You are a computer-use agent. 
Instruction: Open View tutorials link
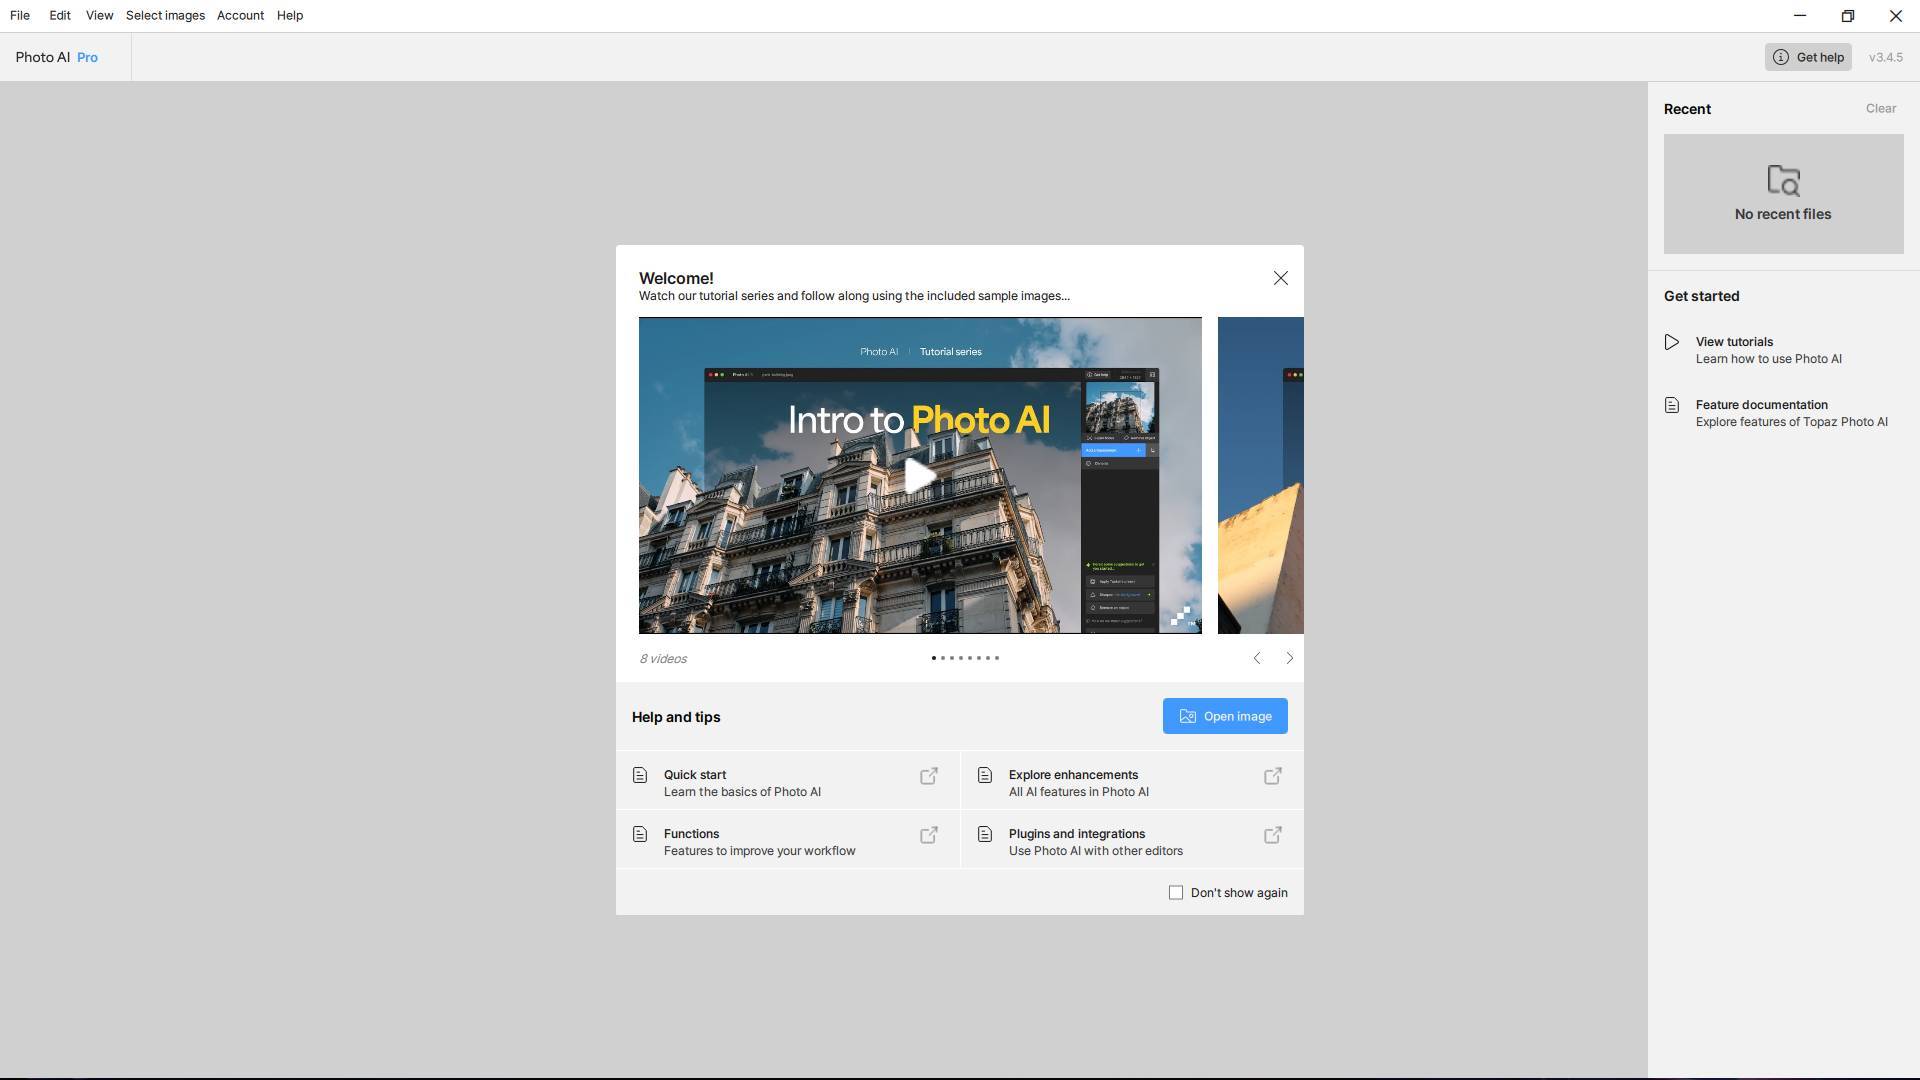coord(1768,350)
